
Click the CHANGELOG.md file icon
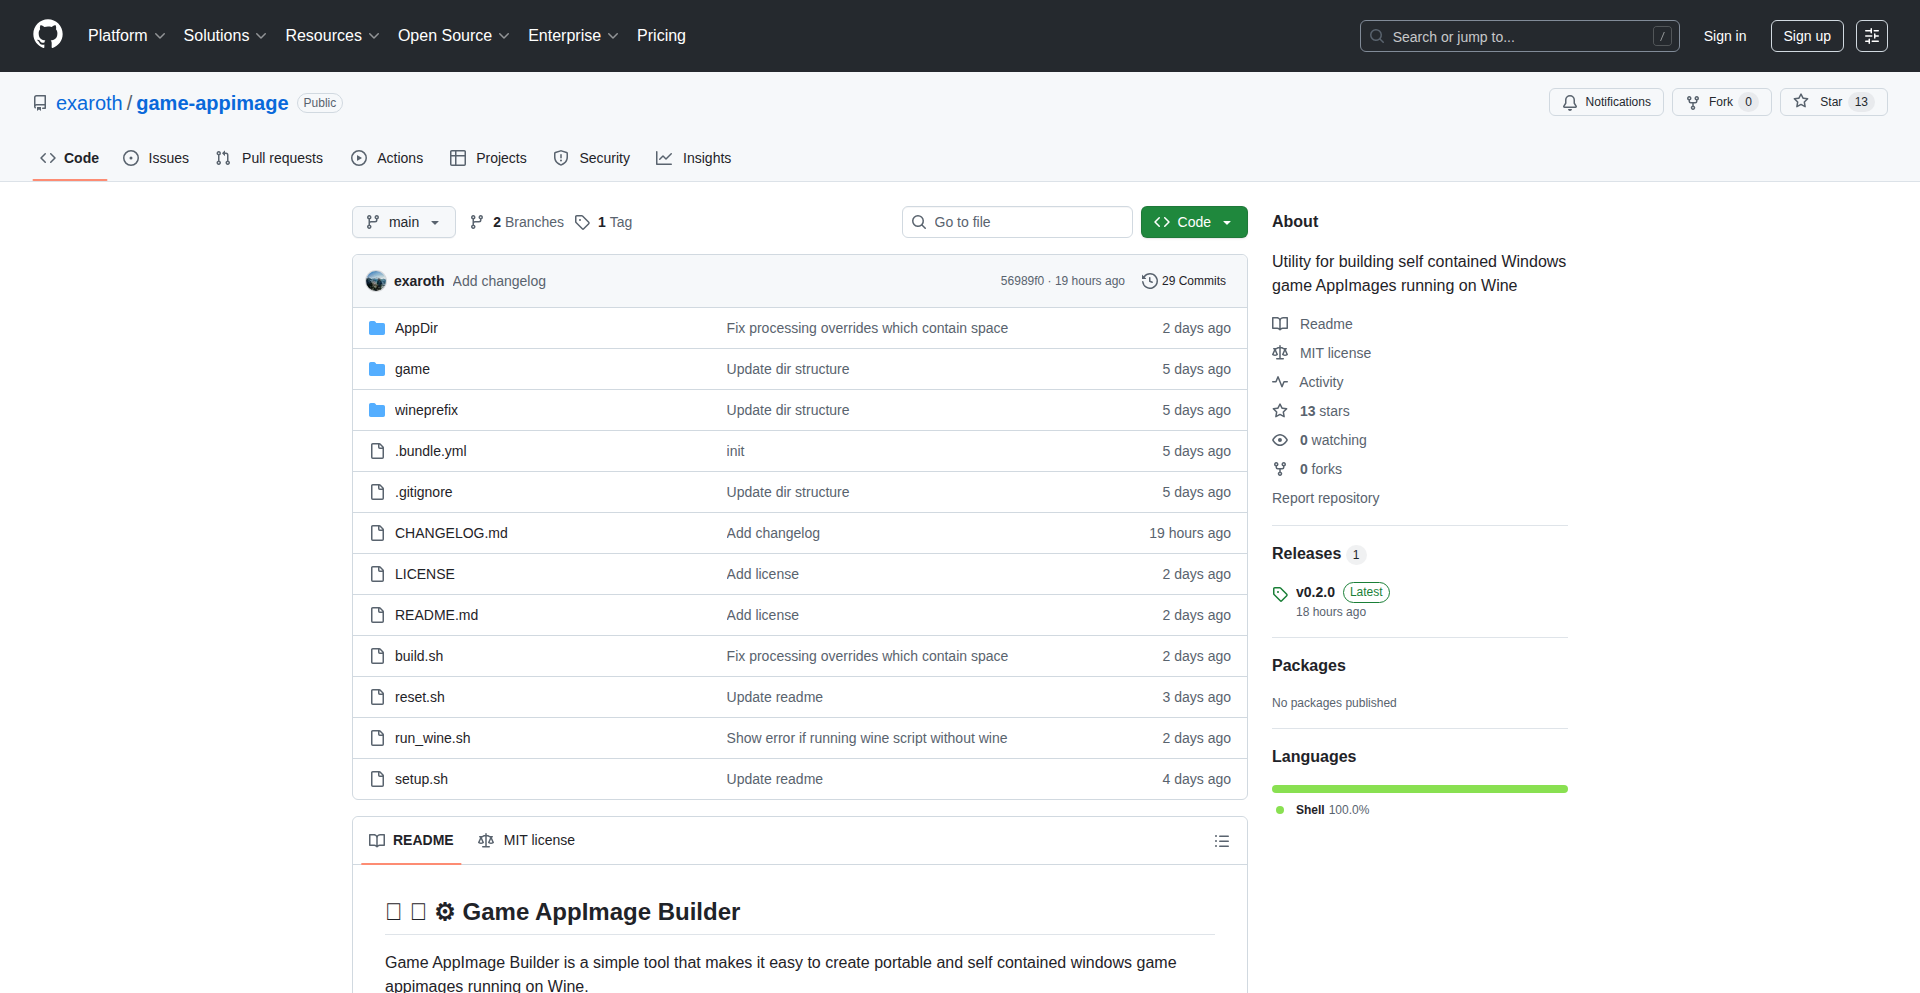377,533
